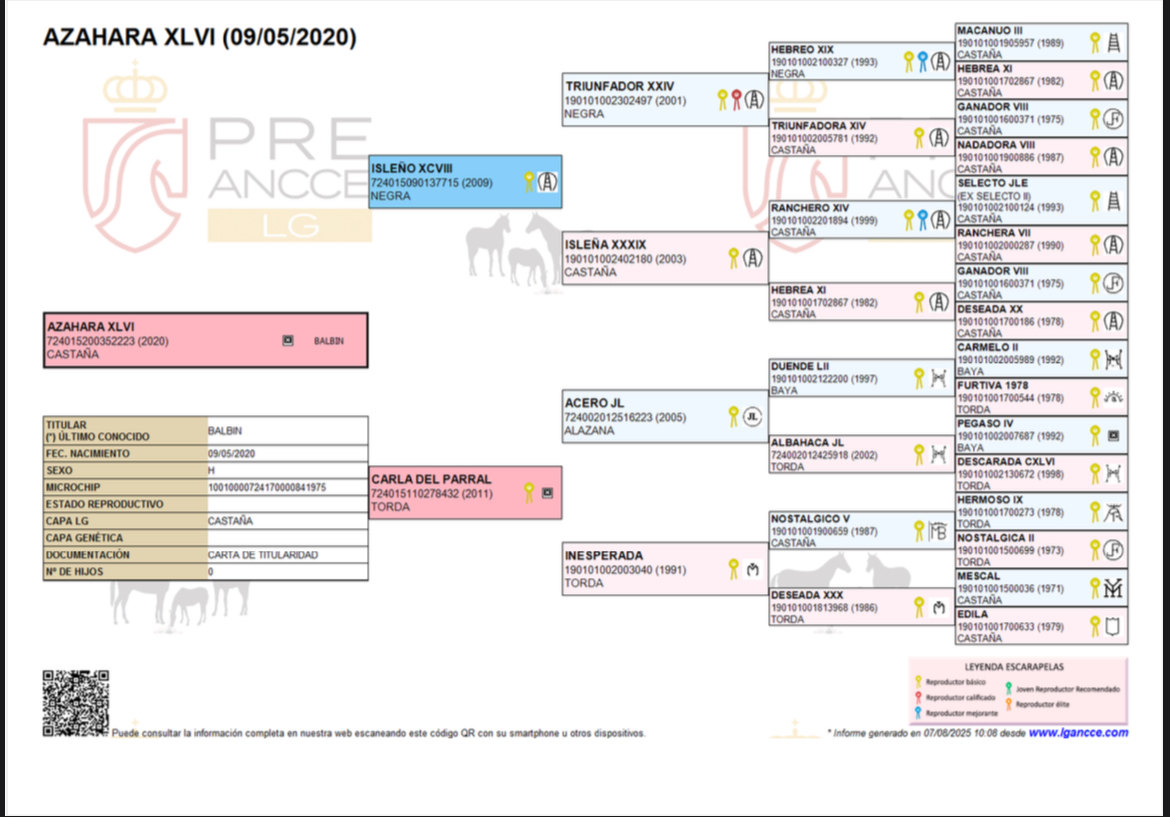Select the INESPERADA pedigree box
The width and height of the screenshot is (1170, 817).
tap(665, 569)
